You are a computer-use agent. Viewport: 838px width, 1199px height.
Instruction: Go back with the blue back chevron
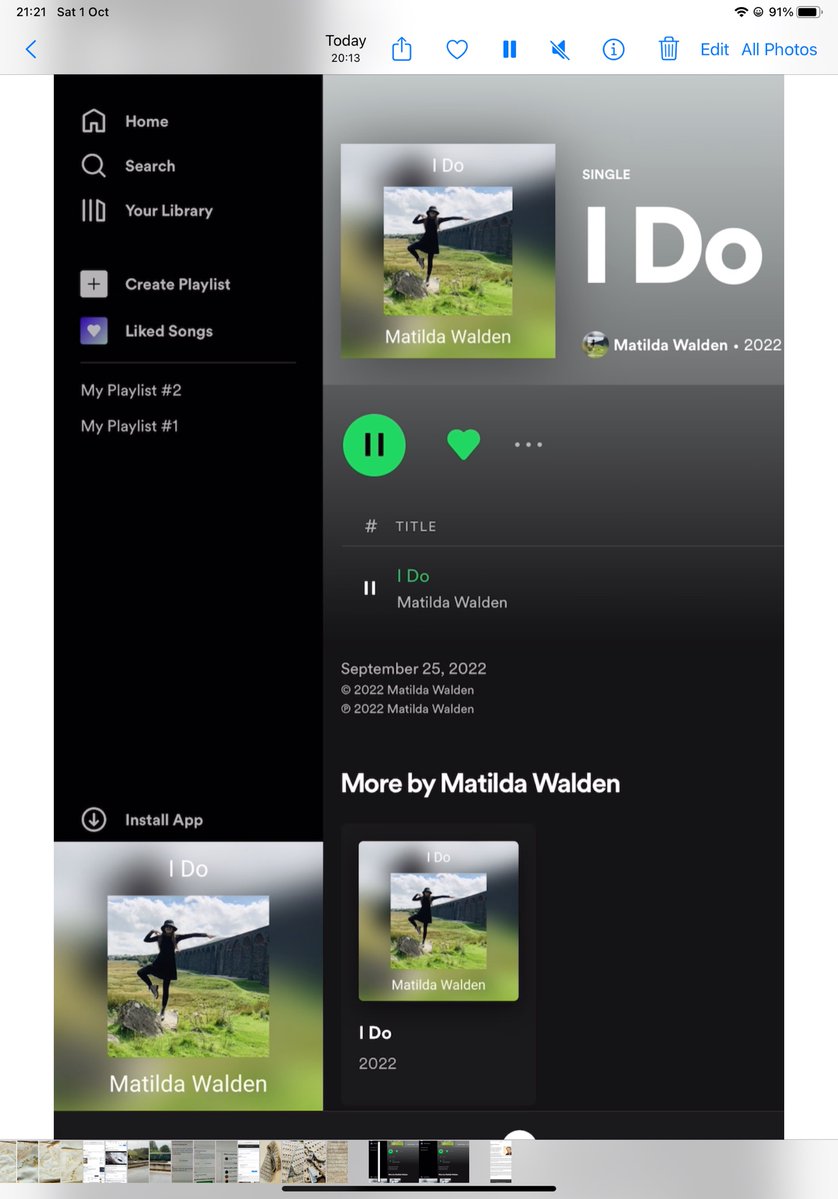pyautogui.click(x=31, y=50)
